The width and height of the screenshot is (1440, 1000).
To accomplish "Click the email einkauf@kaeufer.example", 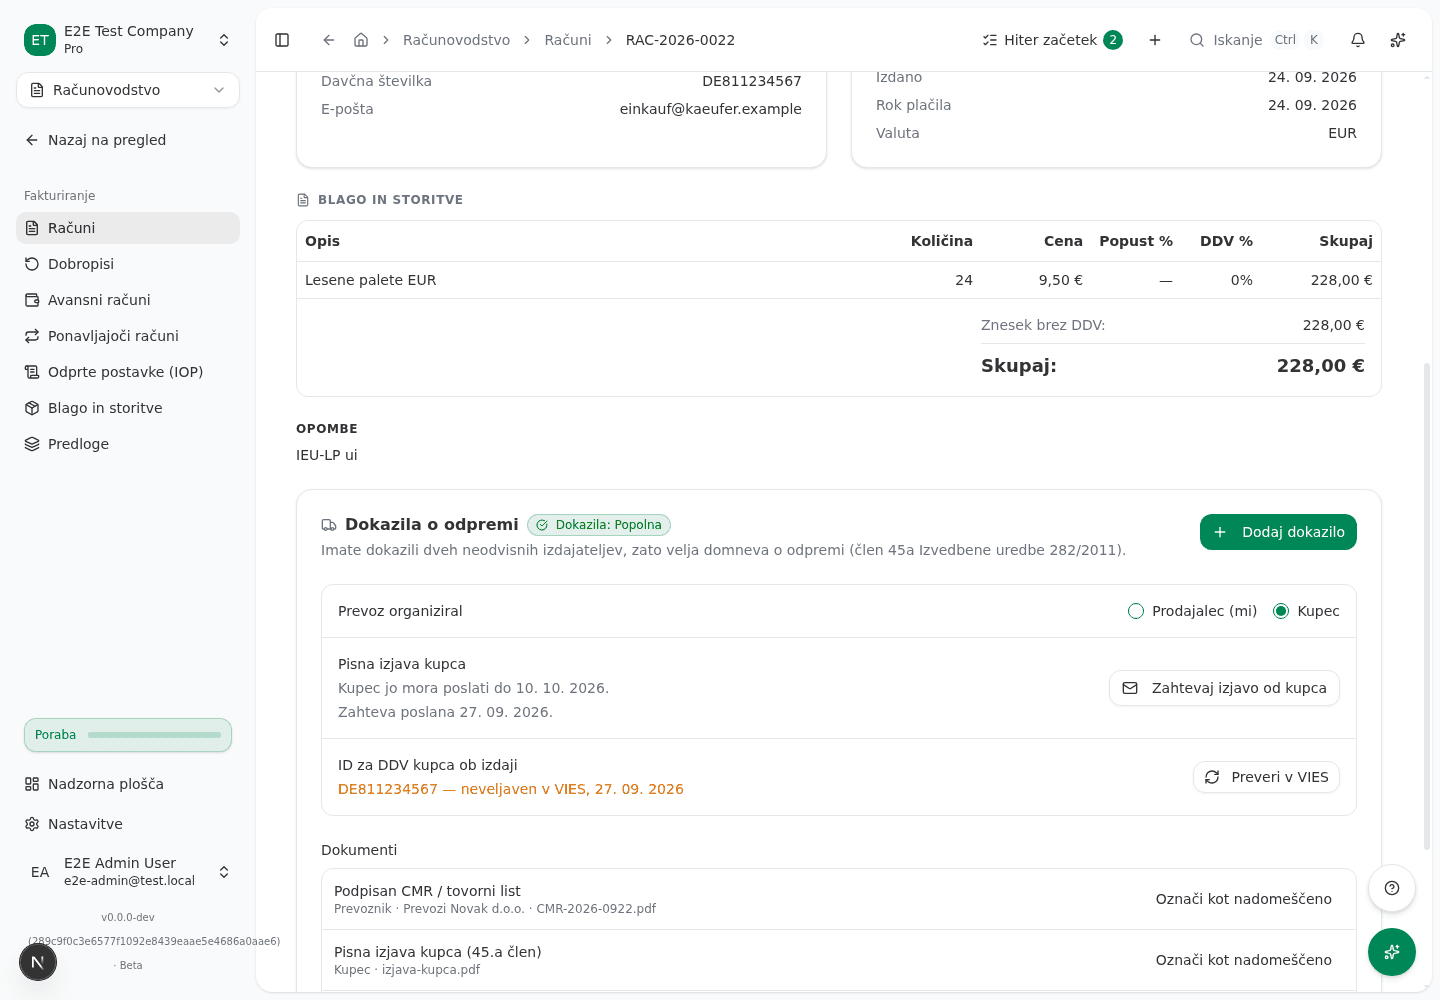I will coord(710,109).
